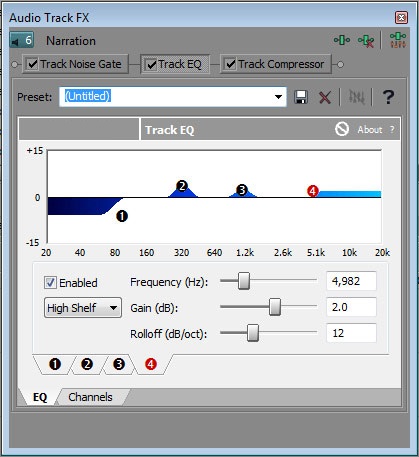Open the bypass FX automation icon
The height and width of the screenshot is (457, 419).
click(x=356, y=97)
